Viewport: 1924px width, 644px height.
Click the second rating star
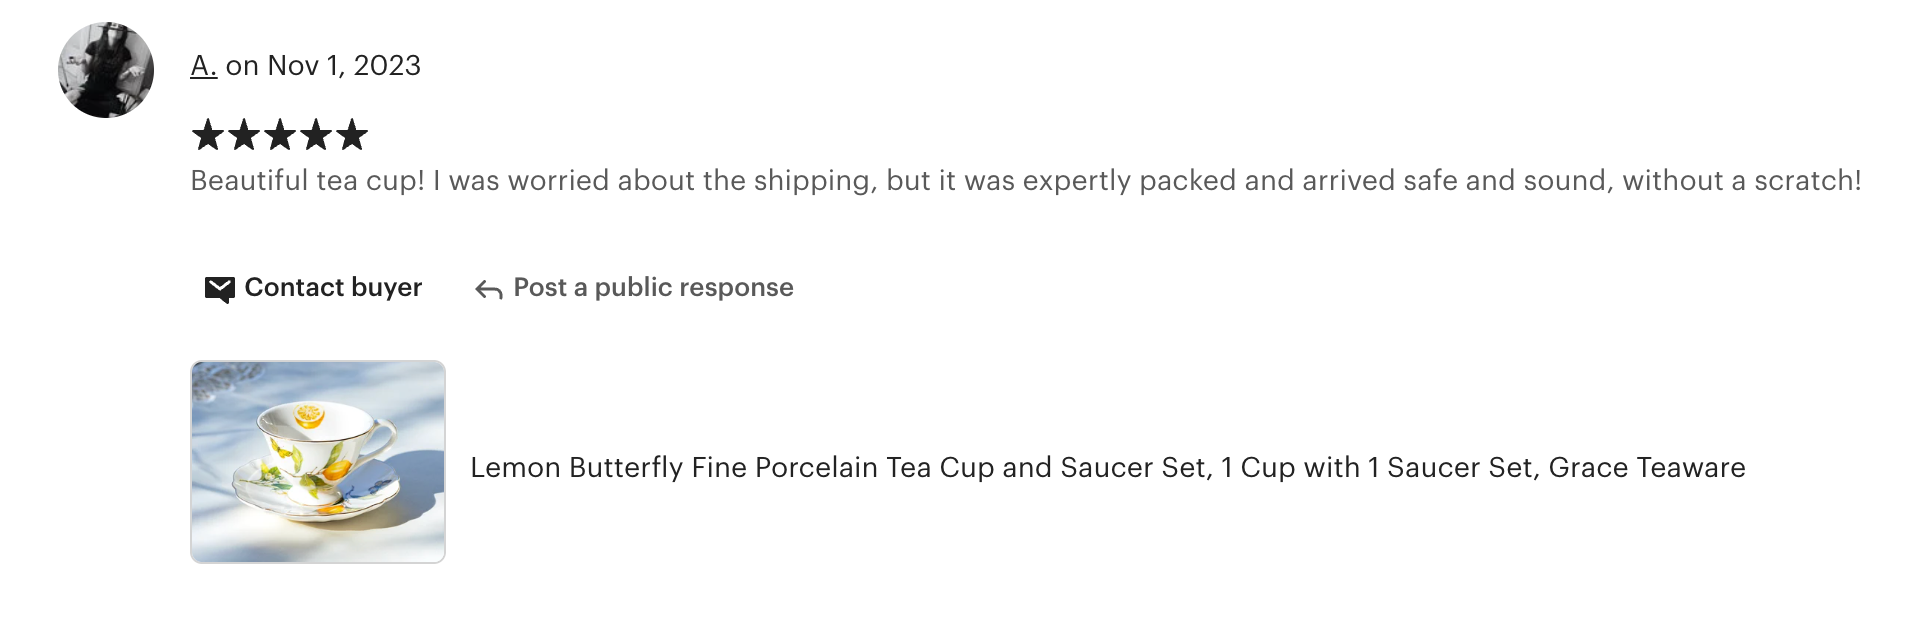244,135
